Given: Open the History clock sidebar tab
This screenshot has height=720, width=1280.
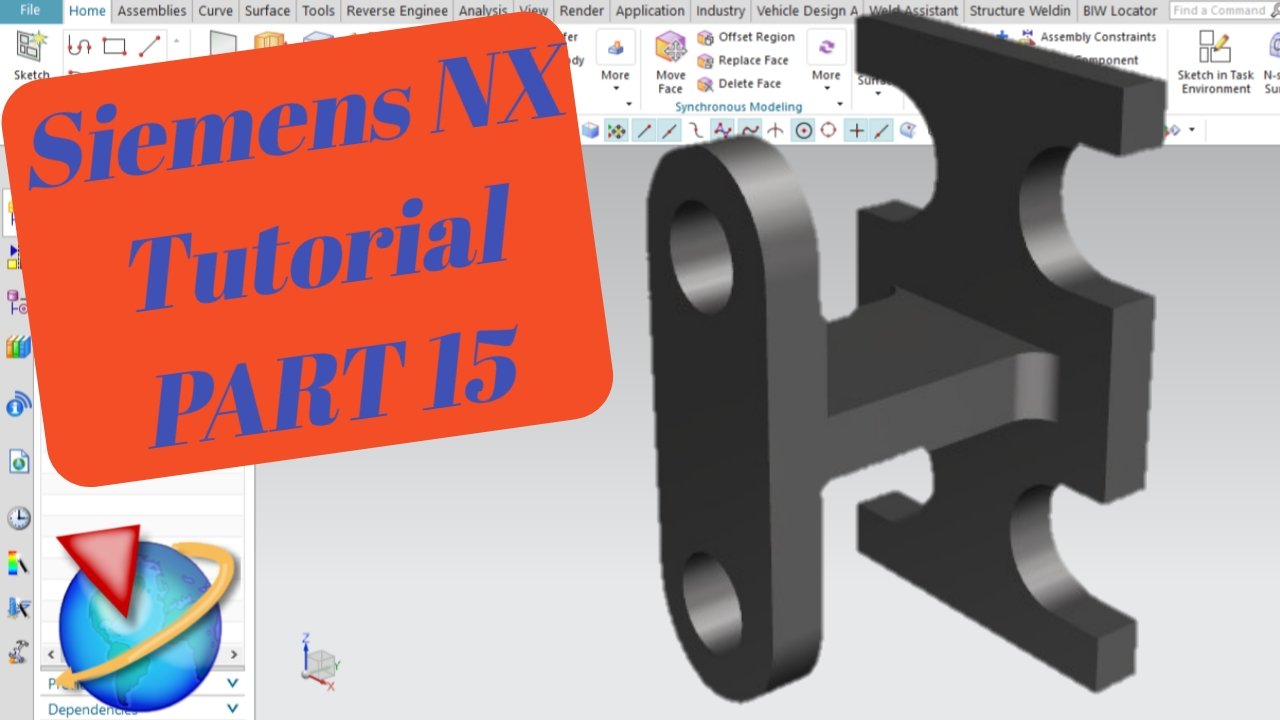Looking at the screenshot, I should 18,518.
